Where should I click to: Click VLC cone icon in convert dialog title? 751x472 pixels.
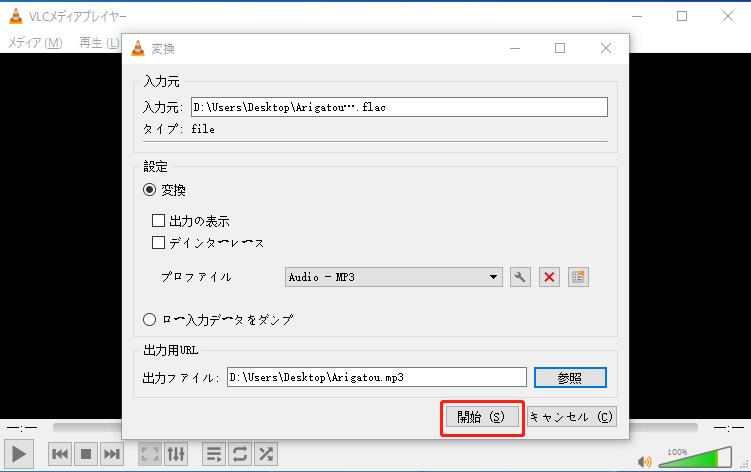pos(138,48)
